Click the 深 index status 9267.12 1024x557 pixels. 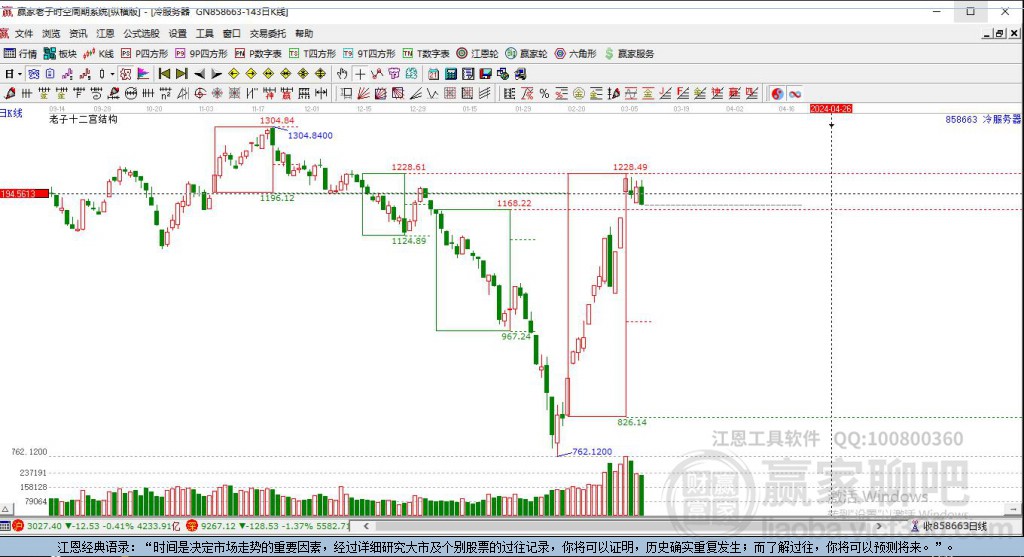pyautogui.click(x=268, y=526)
